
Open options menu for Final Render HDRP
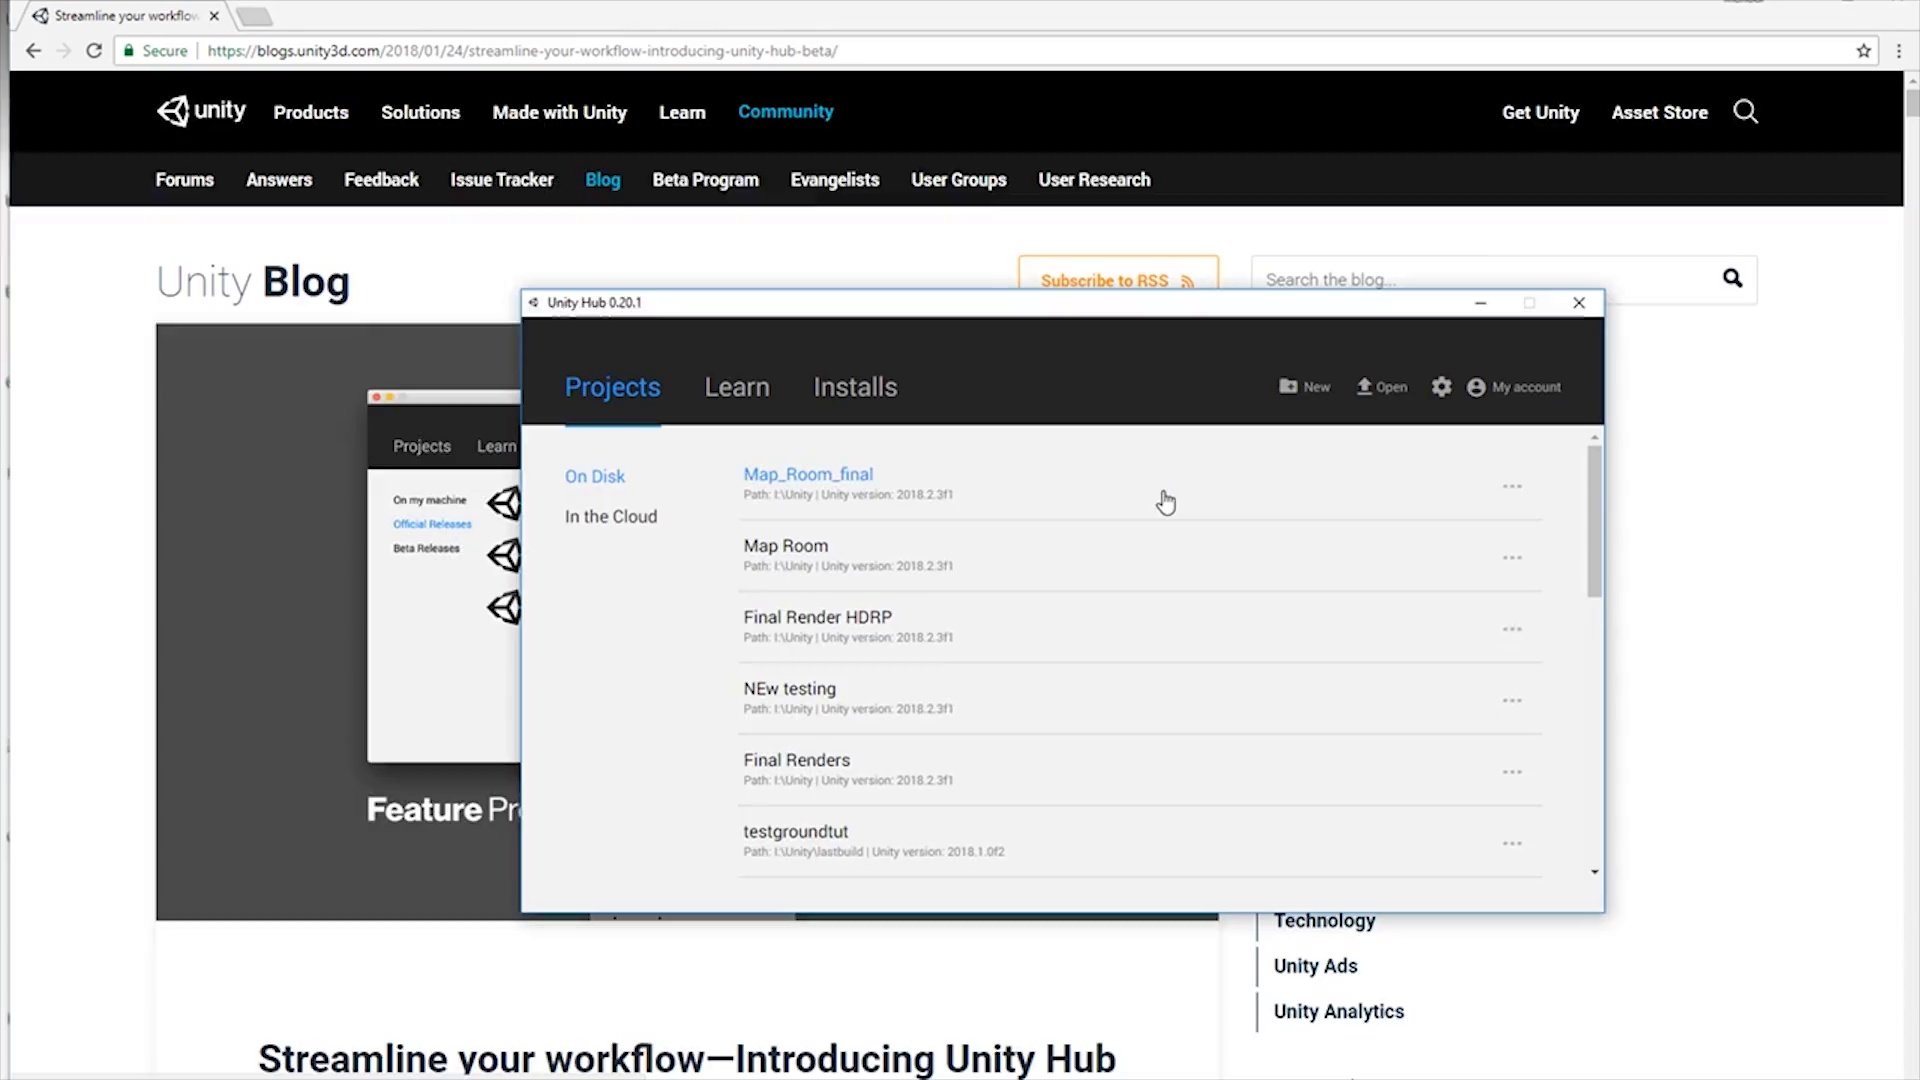(1512, 629)
